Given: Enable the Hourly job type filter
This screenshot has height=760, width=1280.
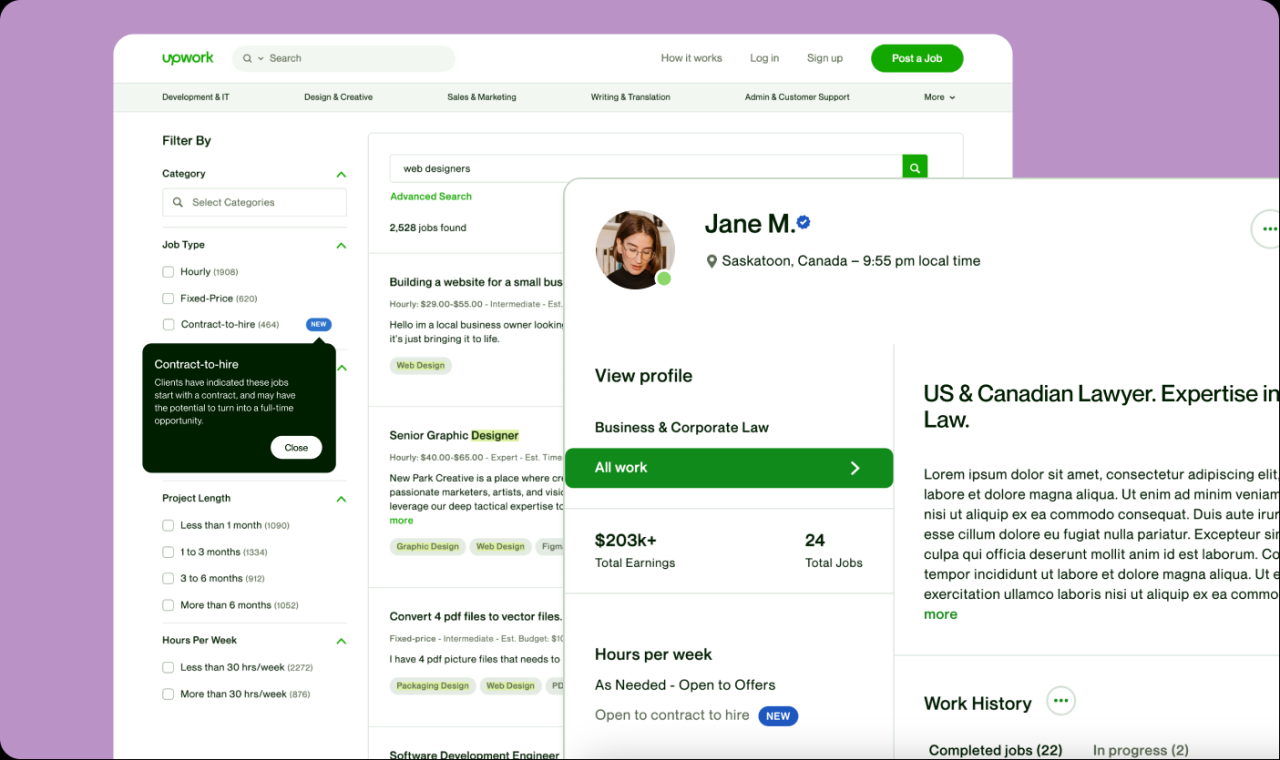Looking at the screenshot, I should coord(167,271).
